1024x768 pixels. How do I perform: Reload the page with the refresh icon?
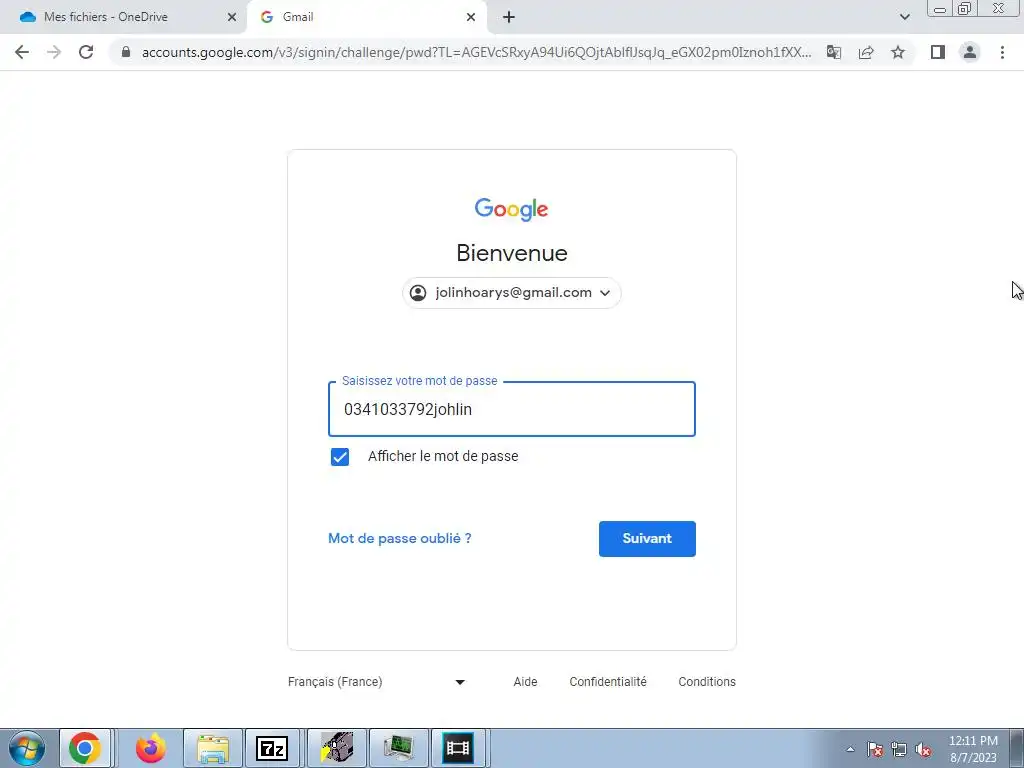(x=86, y=52)
